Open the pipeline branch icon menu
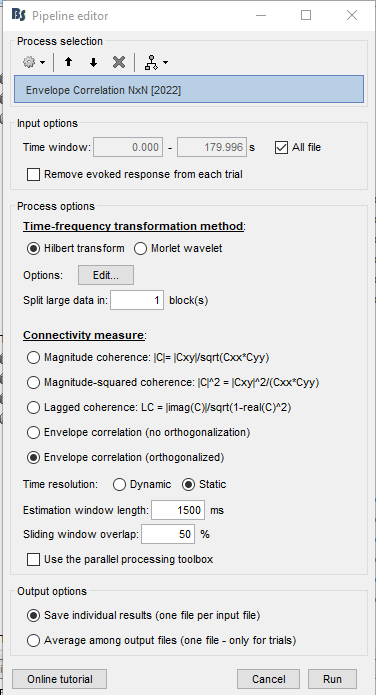 (x=156, y=62)
